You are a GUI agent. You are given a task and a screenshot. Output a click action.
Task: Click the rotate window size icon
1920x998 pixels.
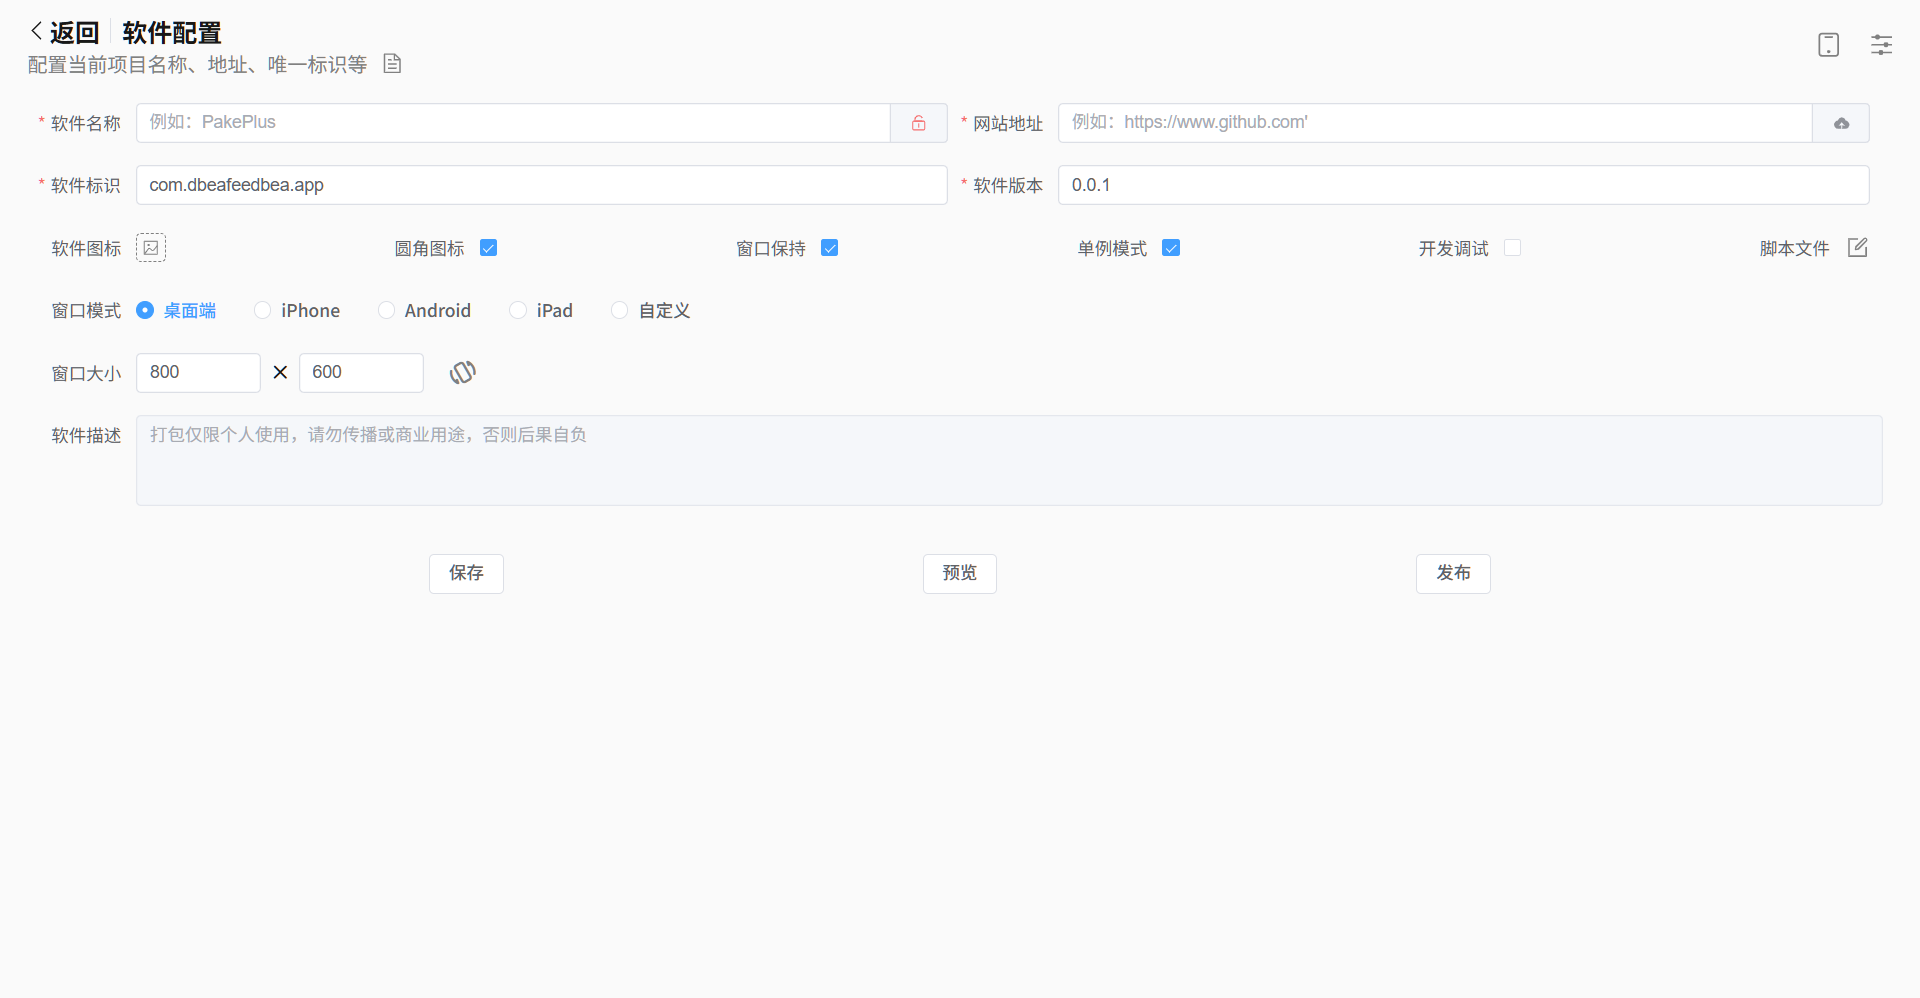pos(462,373)
